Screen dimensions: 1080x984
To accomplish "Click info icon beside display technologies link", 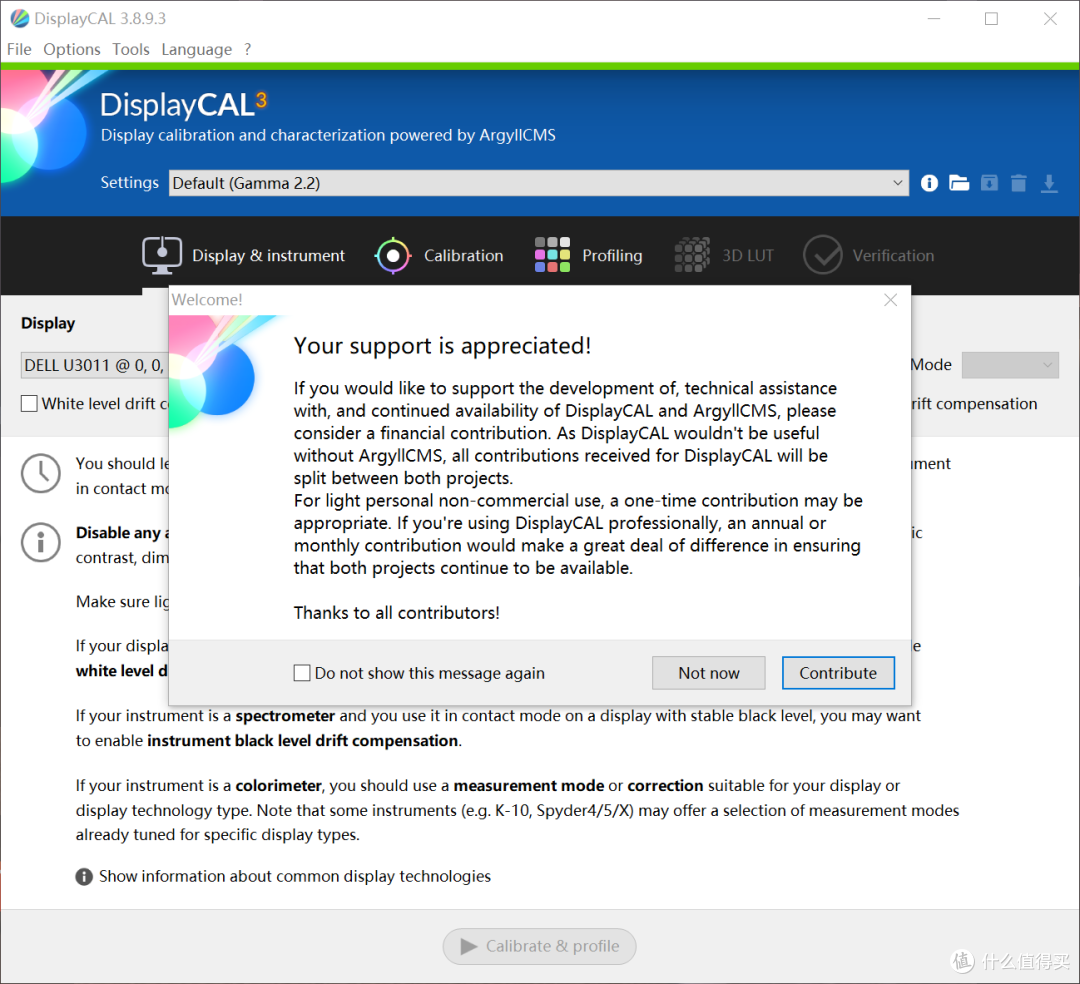I will 84,877.
